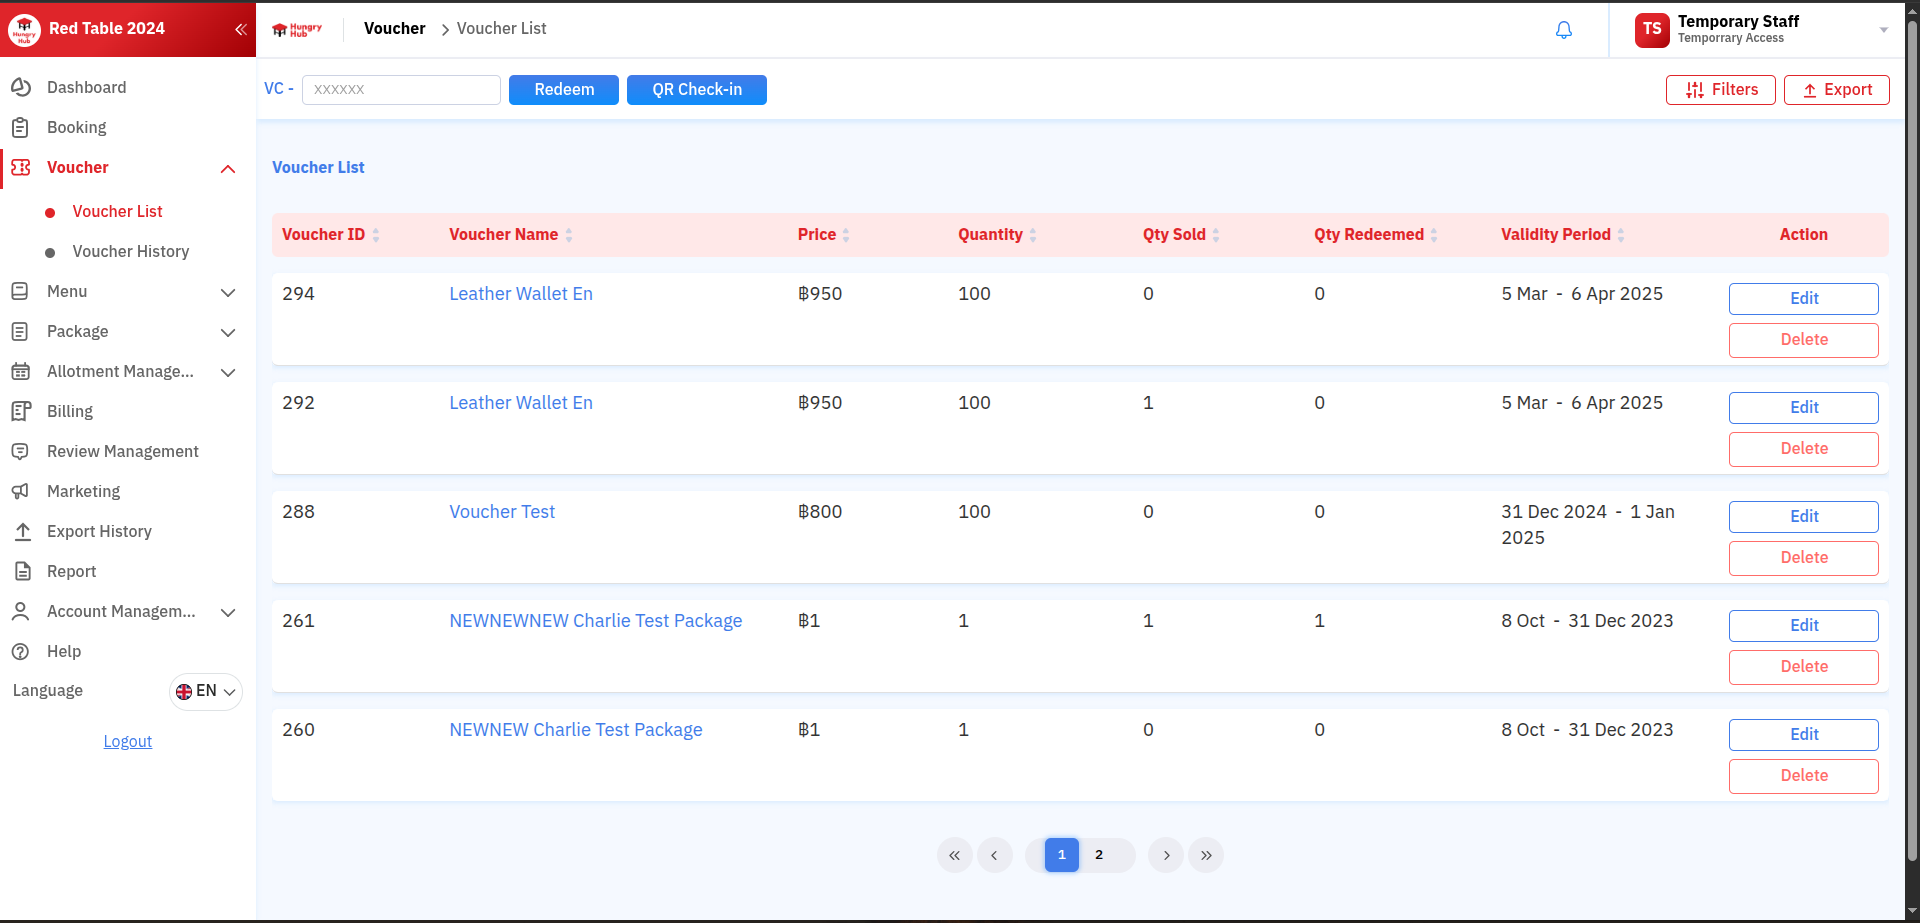
Task: Click the Hungry Hub logo in header
Action: click(297, 29)
